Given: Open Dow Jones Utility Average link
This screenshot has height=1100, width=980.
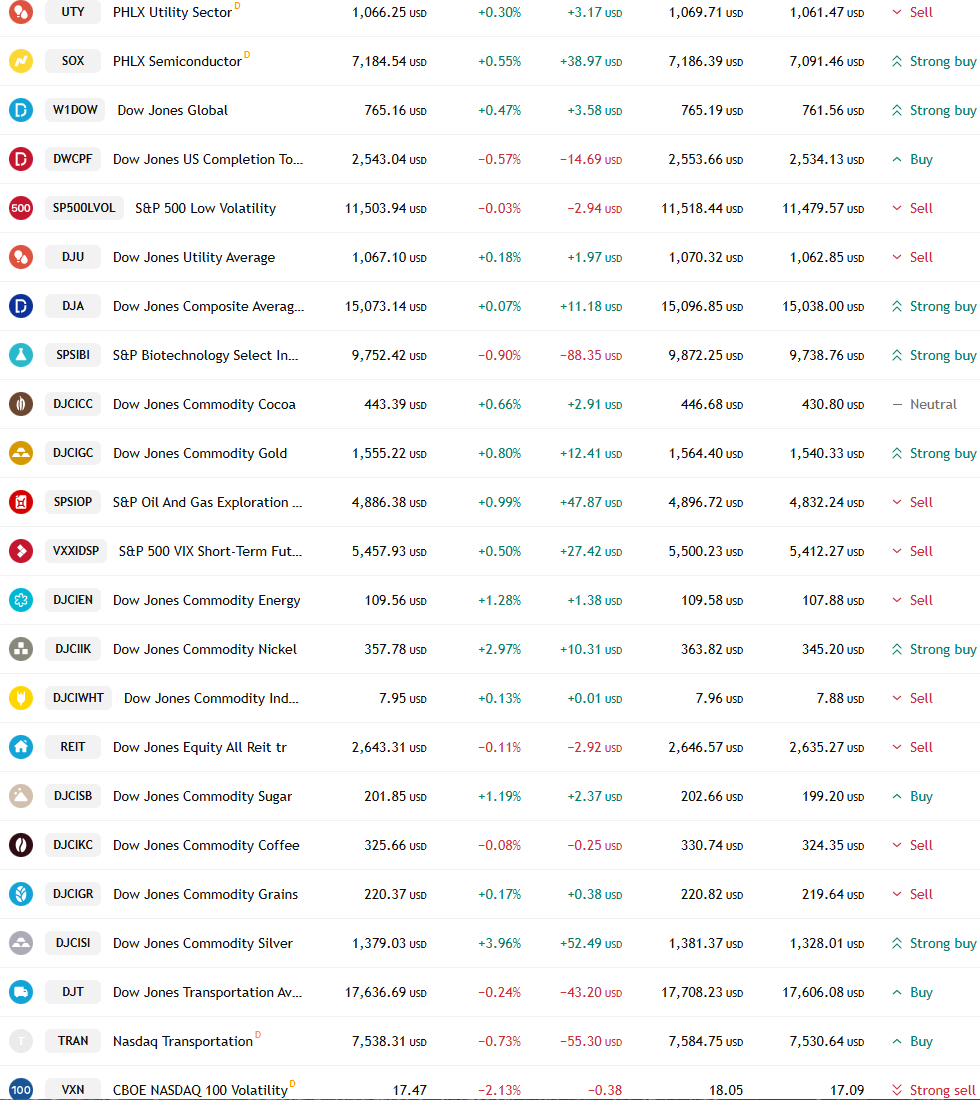Looking at the screenshot, I should coord(194,257).
